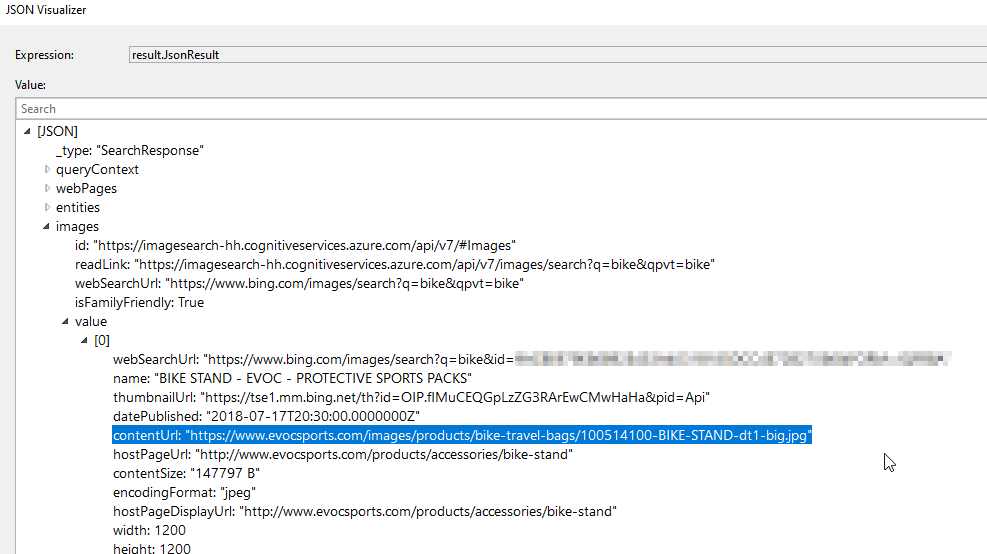The width and height of the screenshot is (987, 554).
Task: Click the Expression field result.JsonResult
Action: coord(558,55)
